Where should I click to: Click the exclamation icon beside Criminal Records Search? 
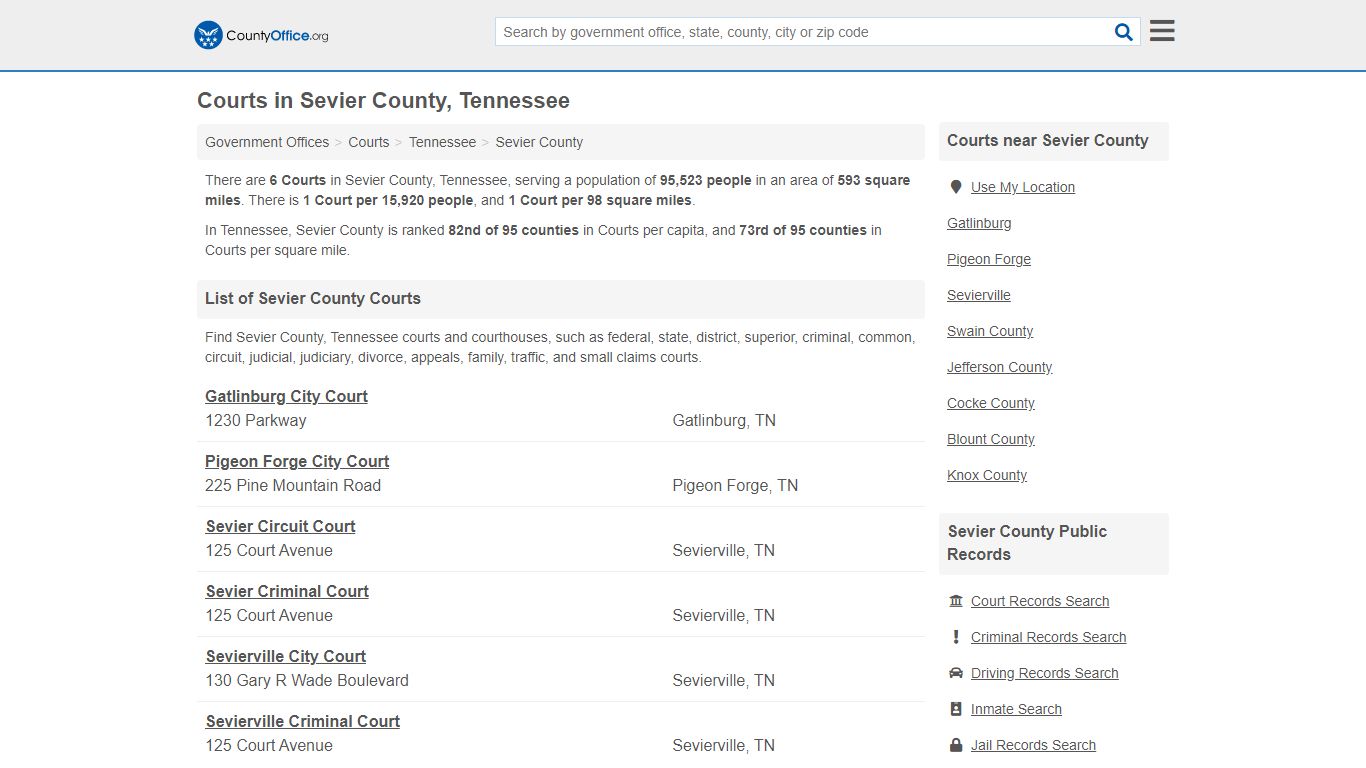956,637
